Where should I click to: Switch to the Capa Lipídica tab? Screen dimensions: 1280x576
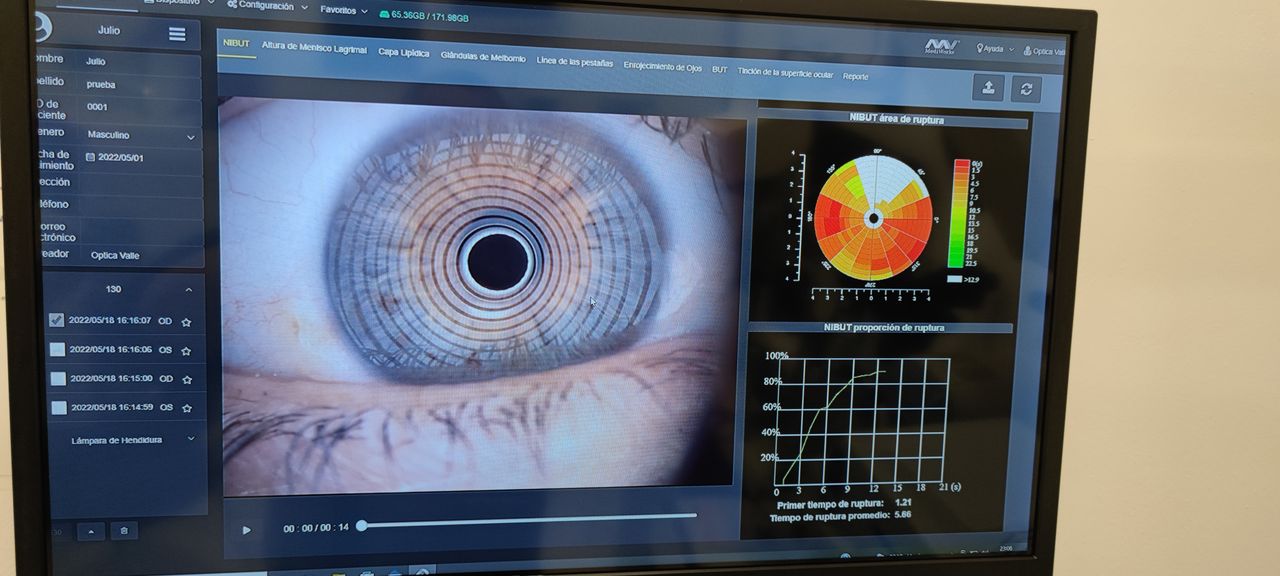click(x=403, y=52)
